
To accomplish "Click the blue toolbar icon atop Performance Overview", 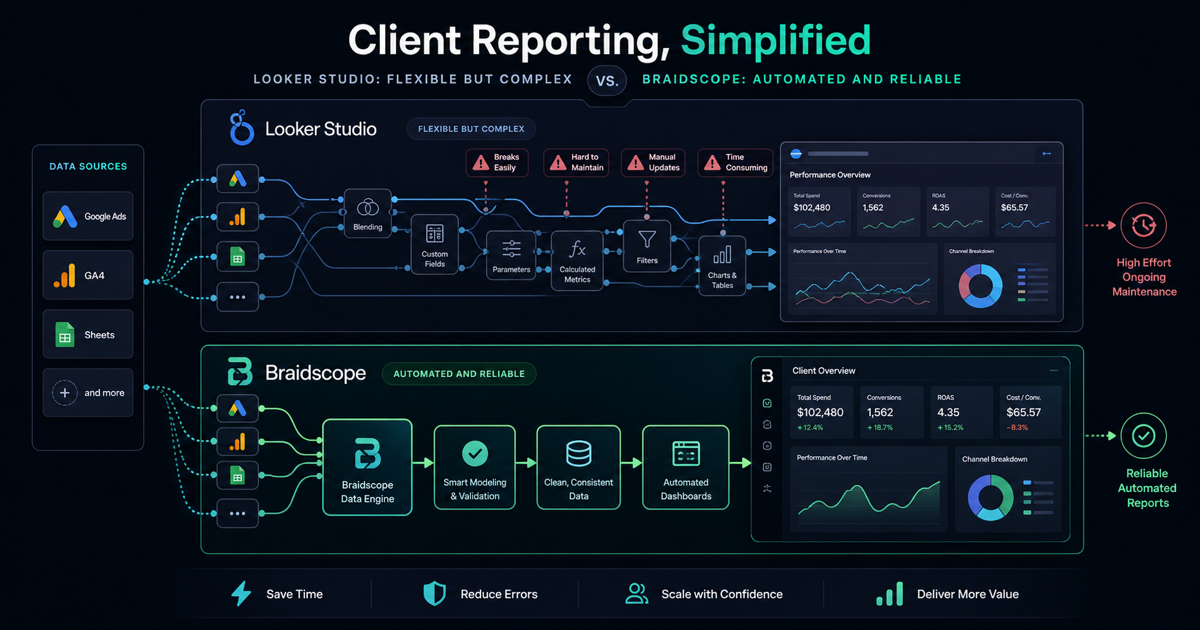I will 1047,154.
